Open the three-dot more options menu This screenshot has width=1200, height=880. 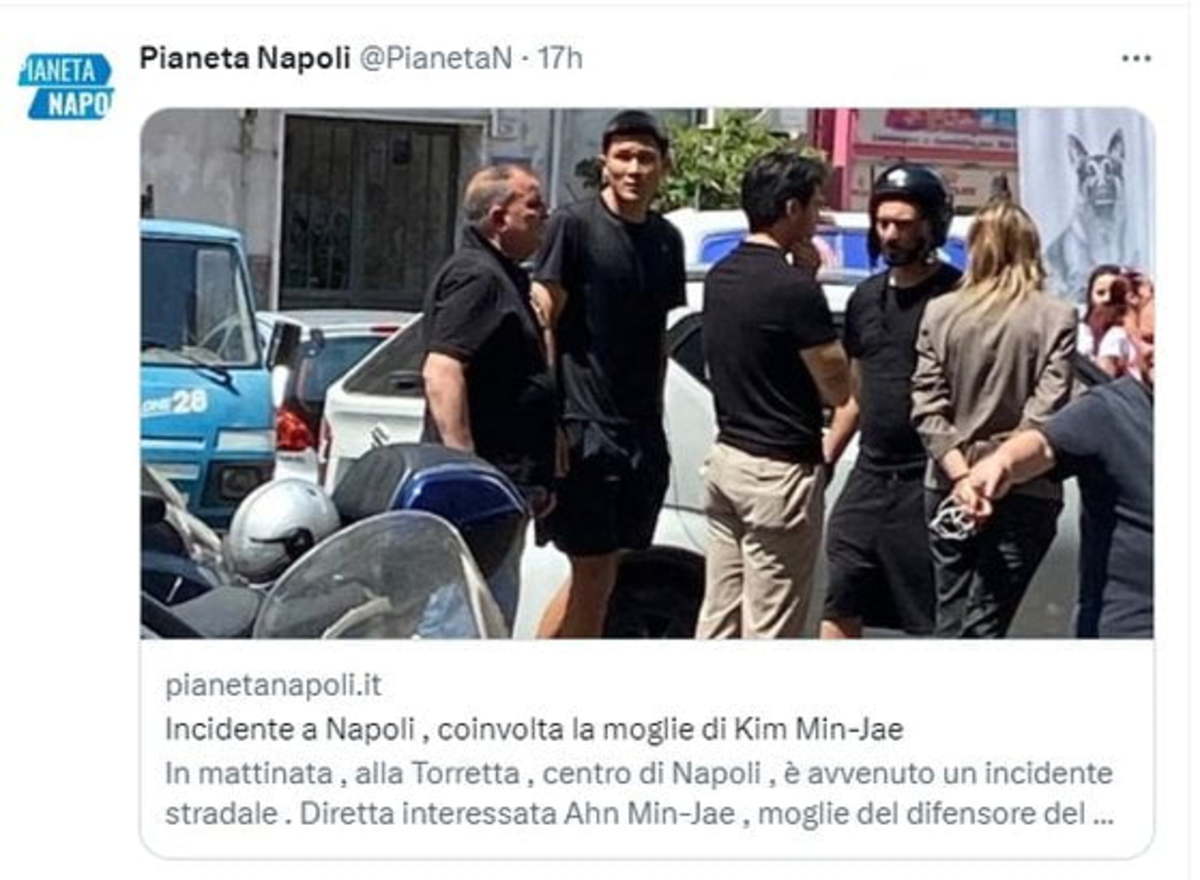(1136, 58)
